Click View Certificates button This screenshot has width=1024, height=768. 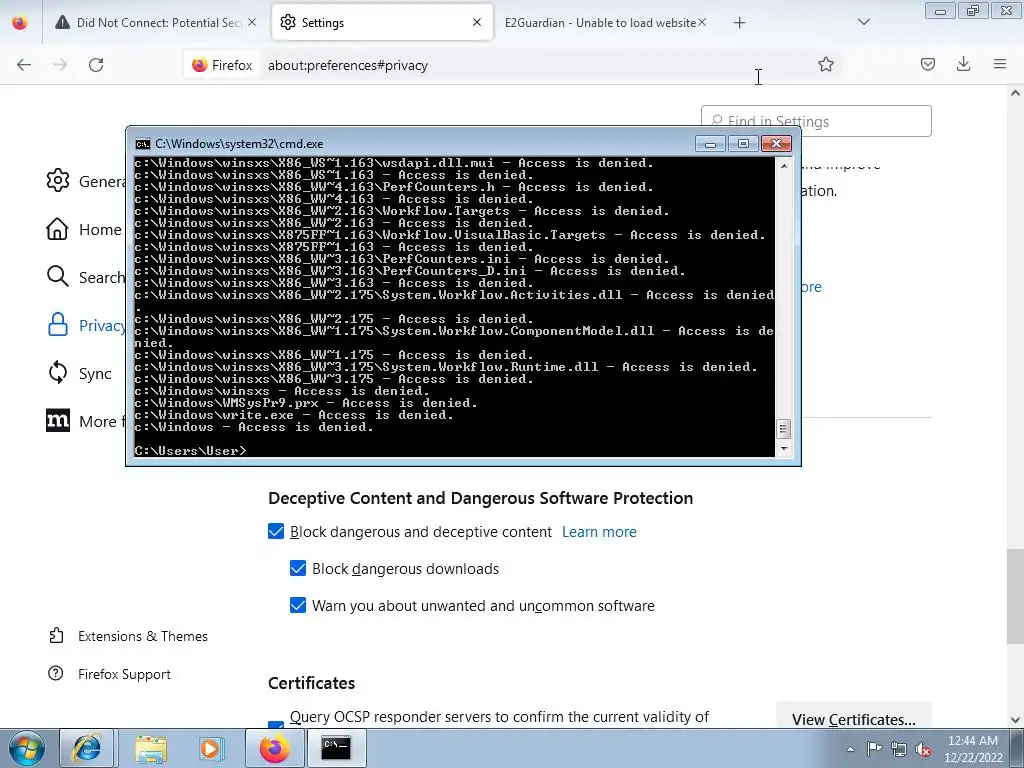click(x=854, y=719)
